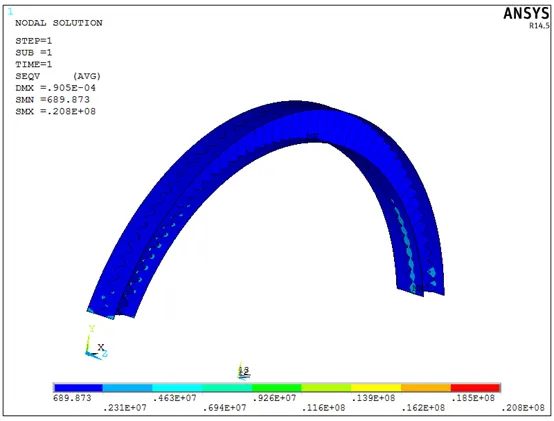Screen dimensions: 554x421
Task: Click the legend value '.162E+08'
Action: pyautogui.click(x=423, y=408)
